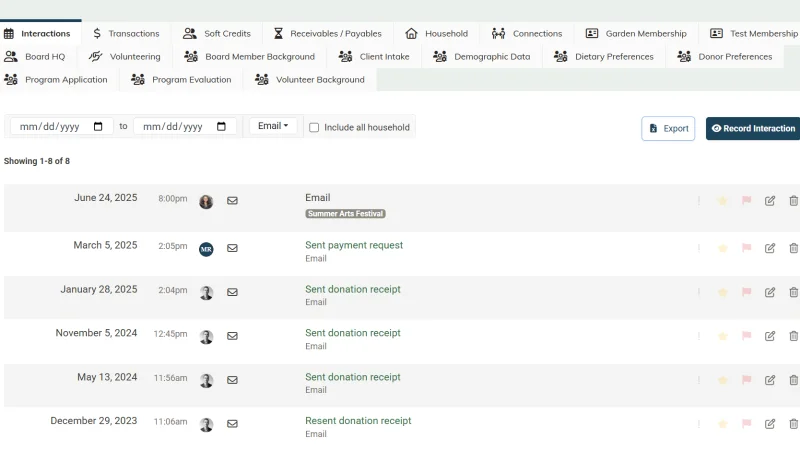The image size is (800, 450).
Task: Flag the May 13, 2024 donation receipt
Action: pyautogui.click(x=746, y=380)
